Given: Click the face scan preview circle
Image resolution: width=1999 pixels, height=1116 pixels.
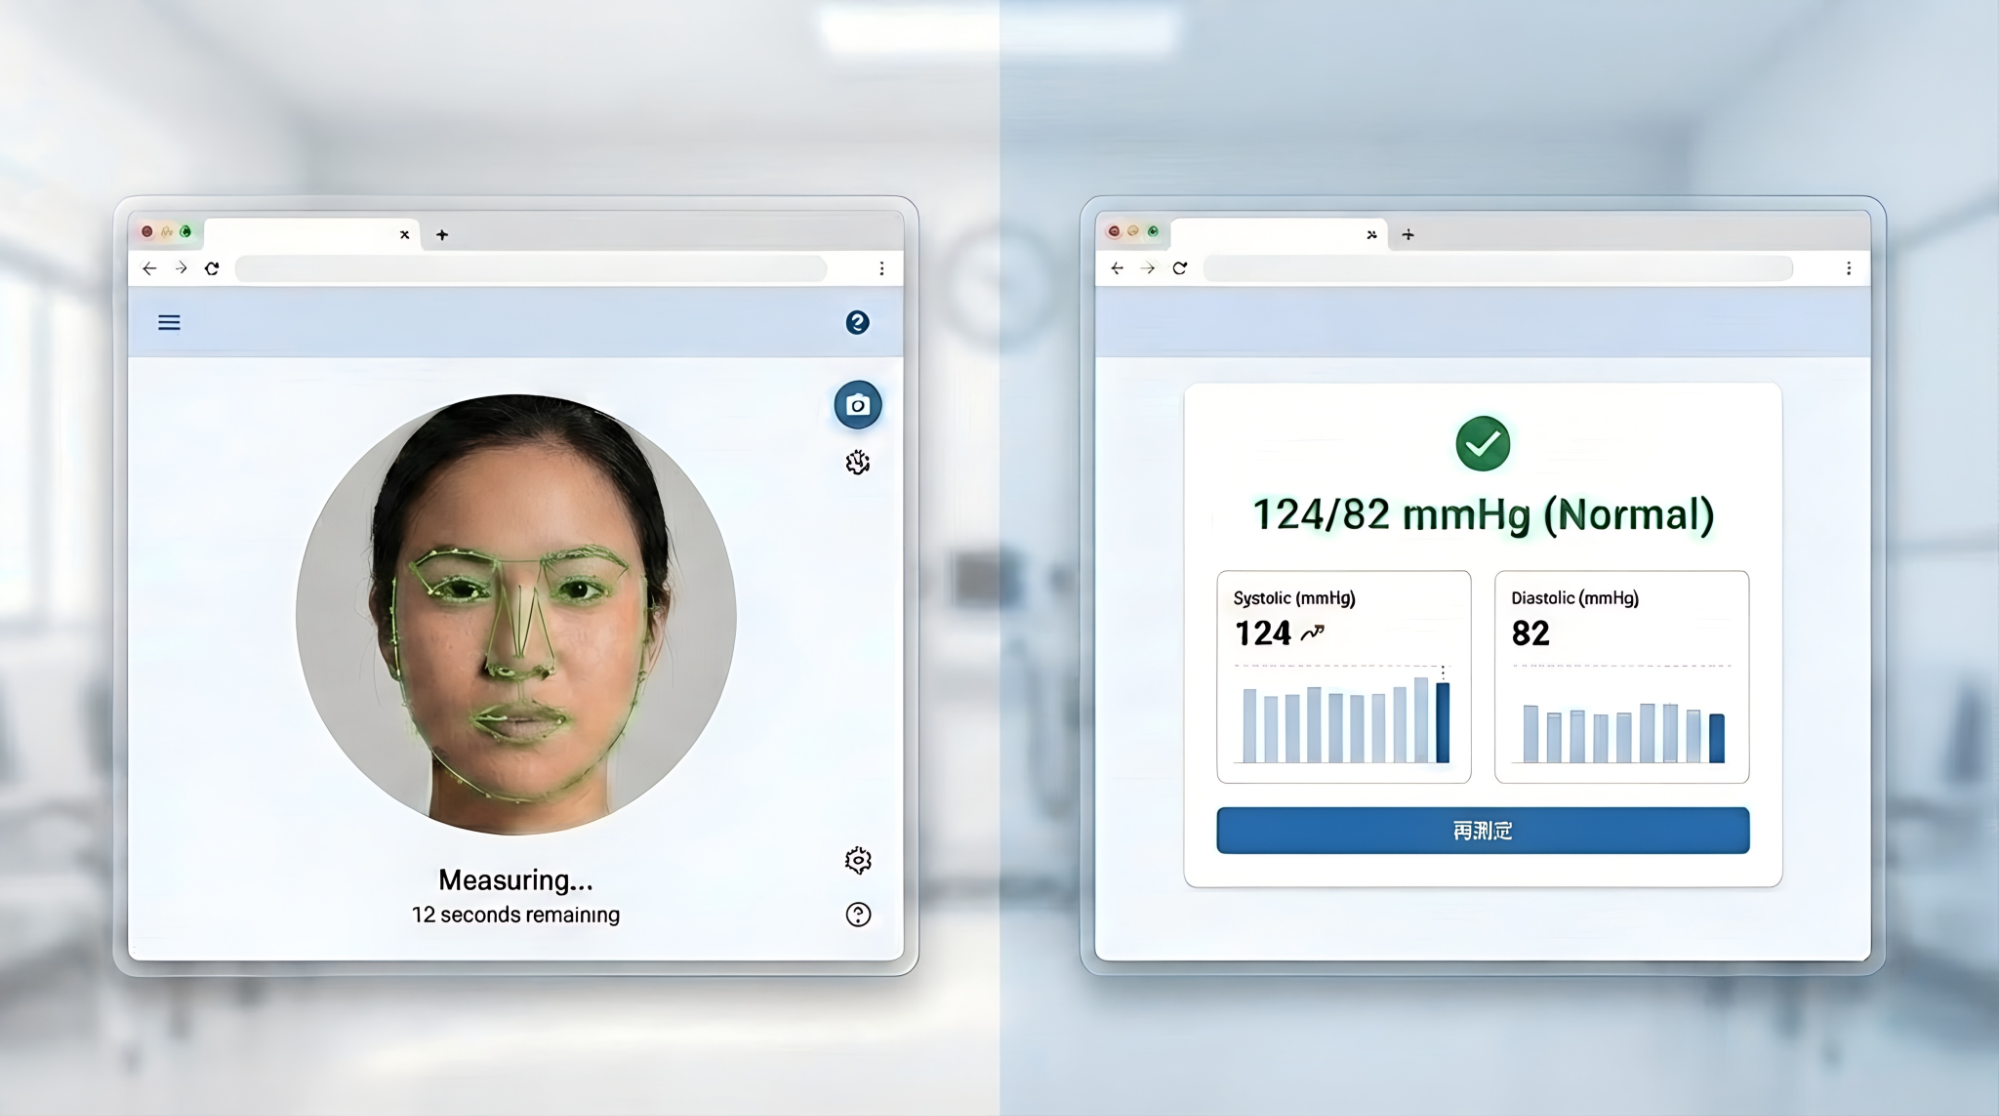Looking at the screenshot, I should pyautogui.click(x=516, y=614).
